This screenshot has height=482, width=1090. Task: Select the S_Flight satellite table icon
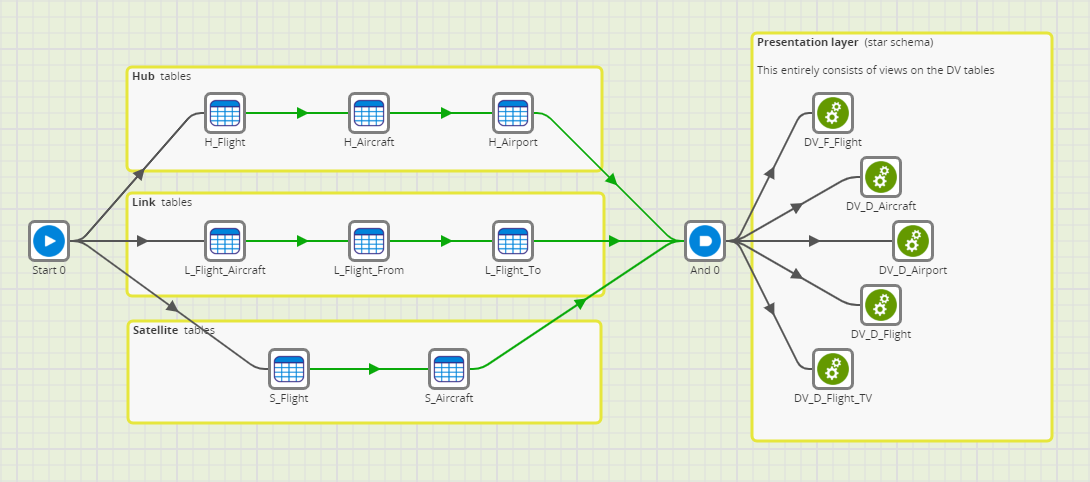(x=289, y=369)
